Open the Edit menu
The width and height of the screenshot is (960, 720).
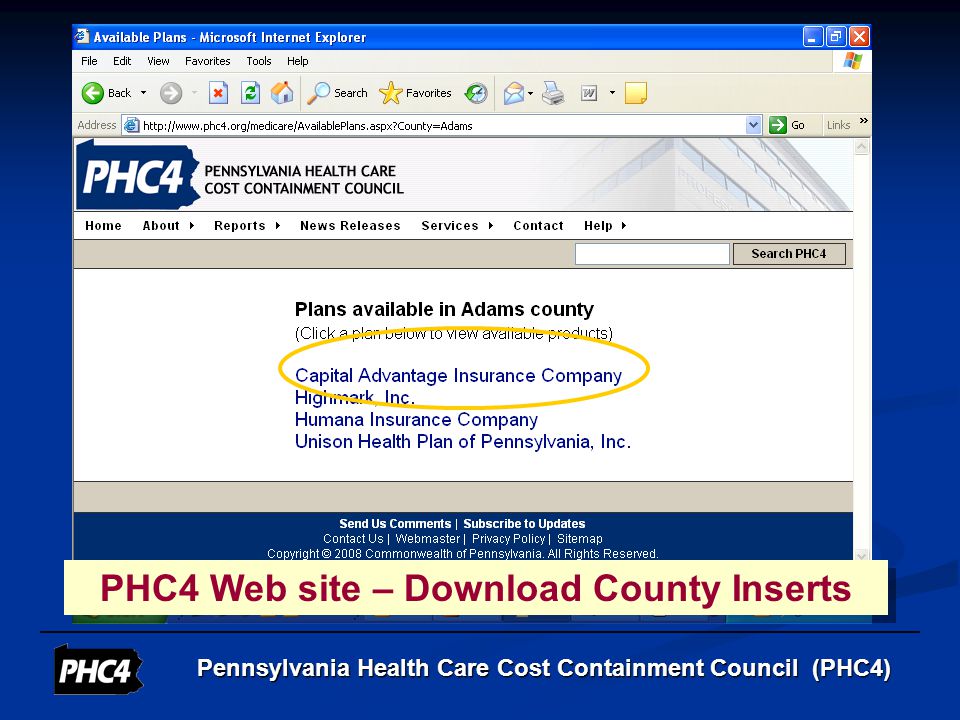[122, 61]
